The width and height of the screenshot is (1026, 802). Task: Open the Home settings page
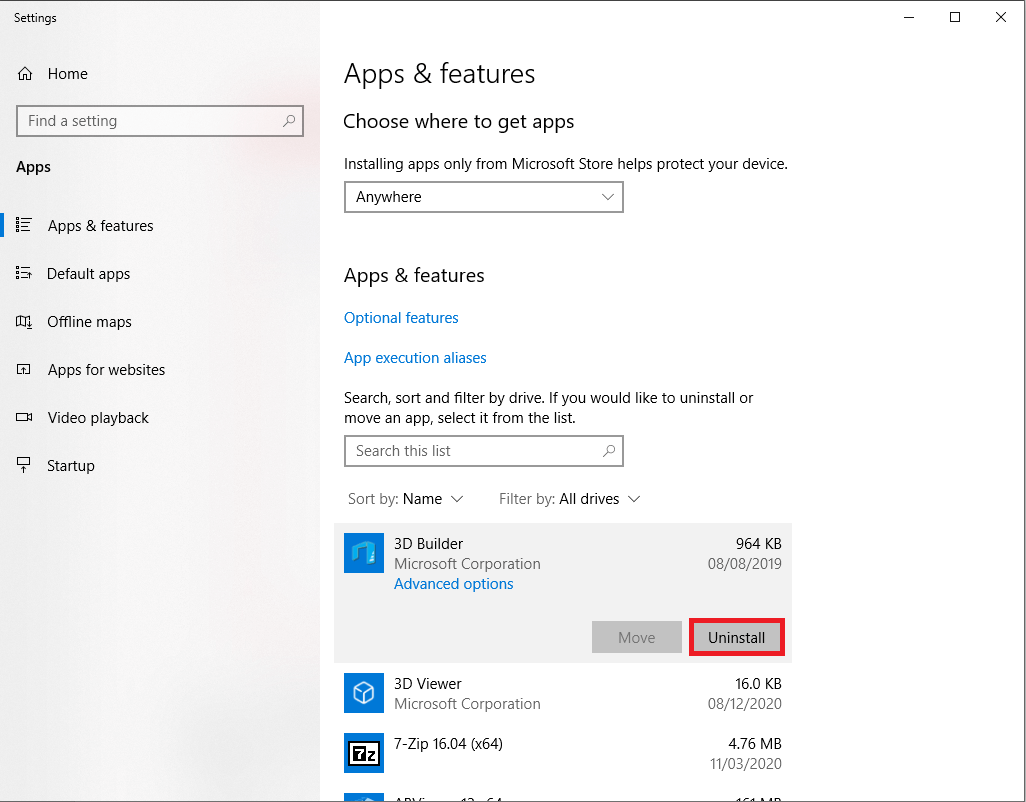(67, 73)
